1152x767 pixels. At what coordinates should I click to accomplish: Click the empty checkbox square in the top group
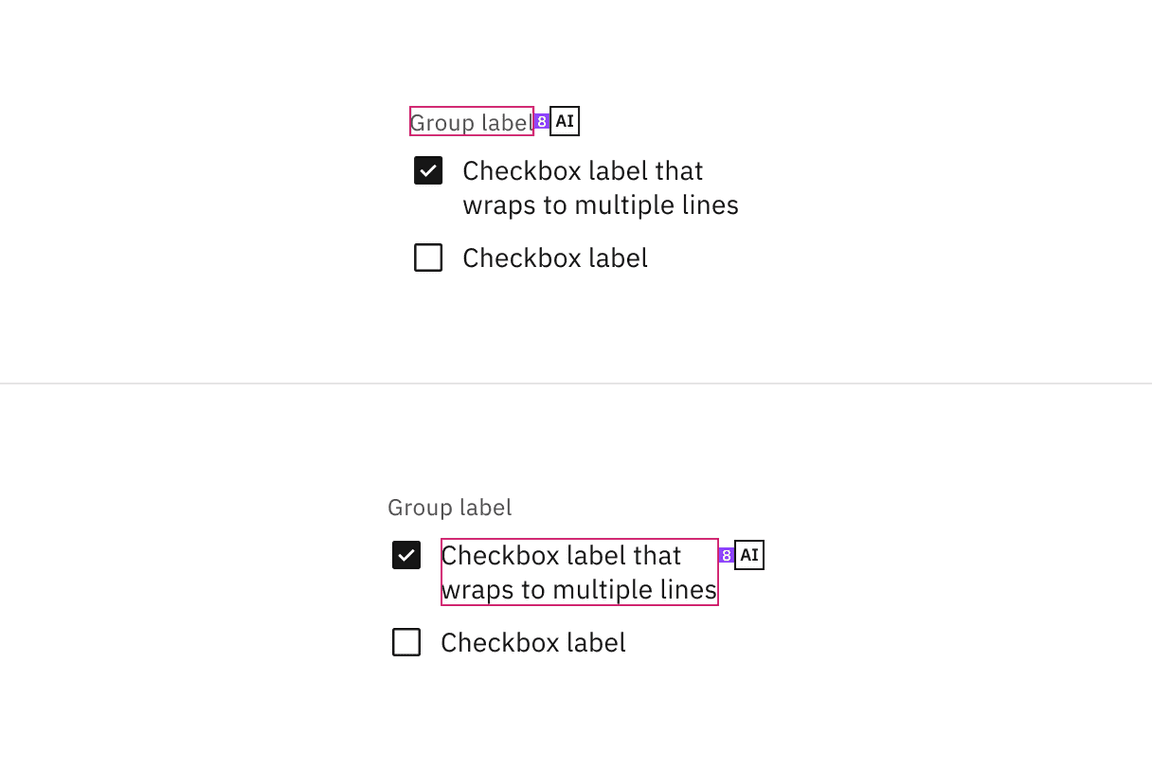pos(428,257)
